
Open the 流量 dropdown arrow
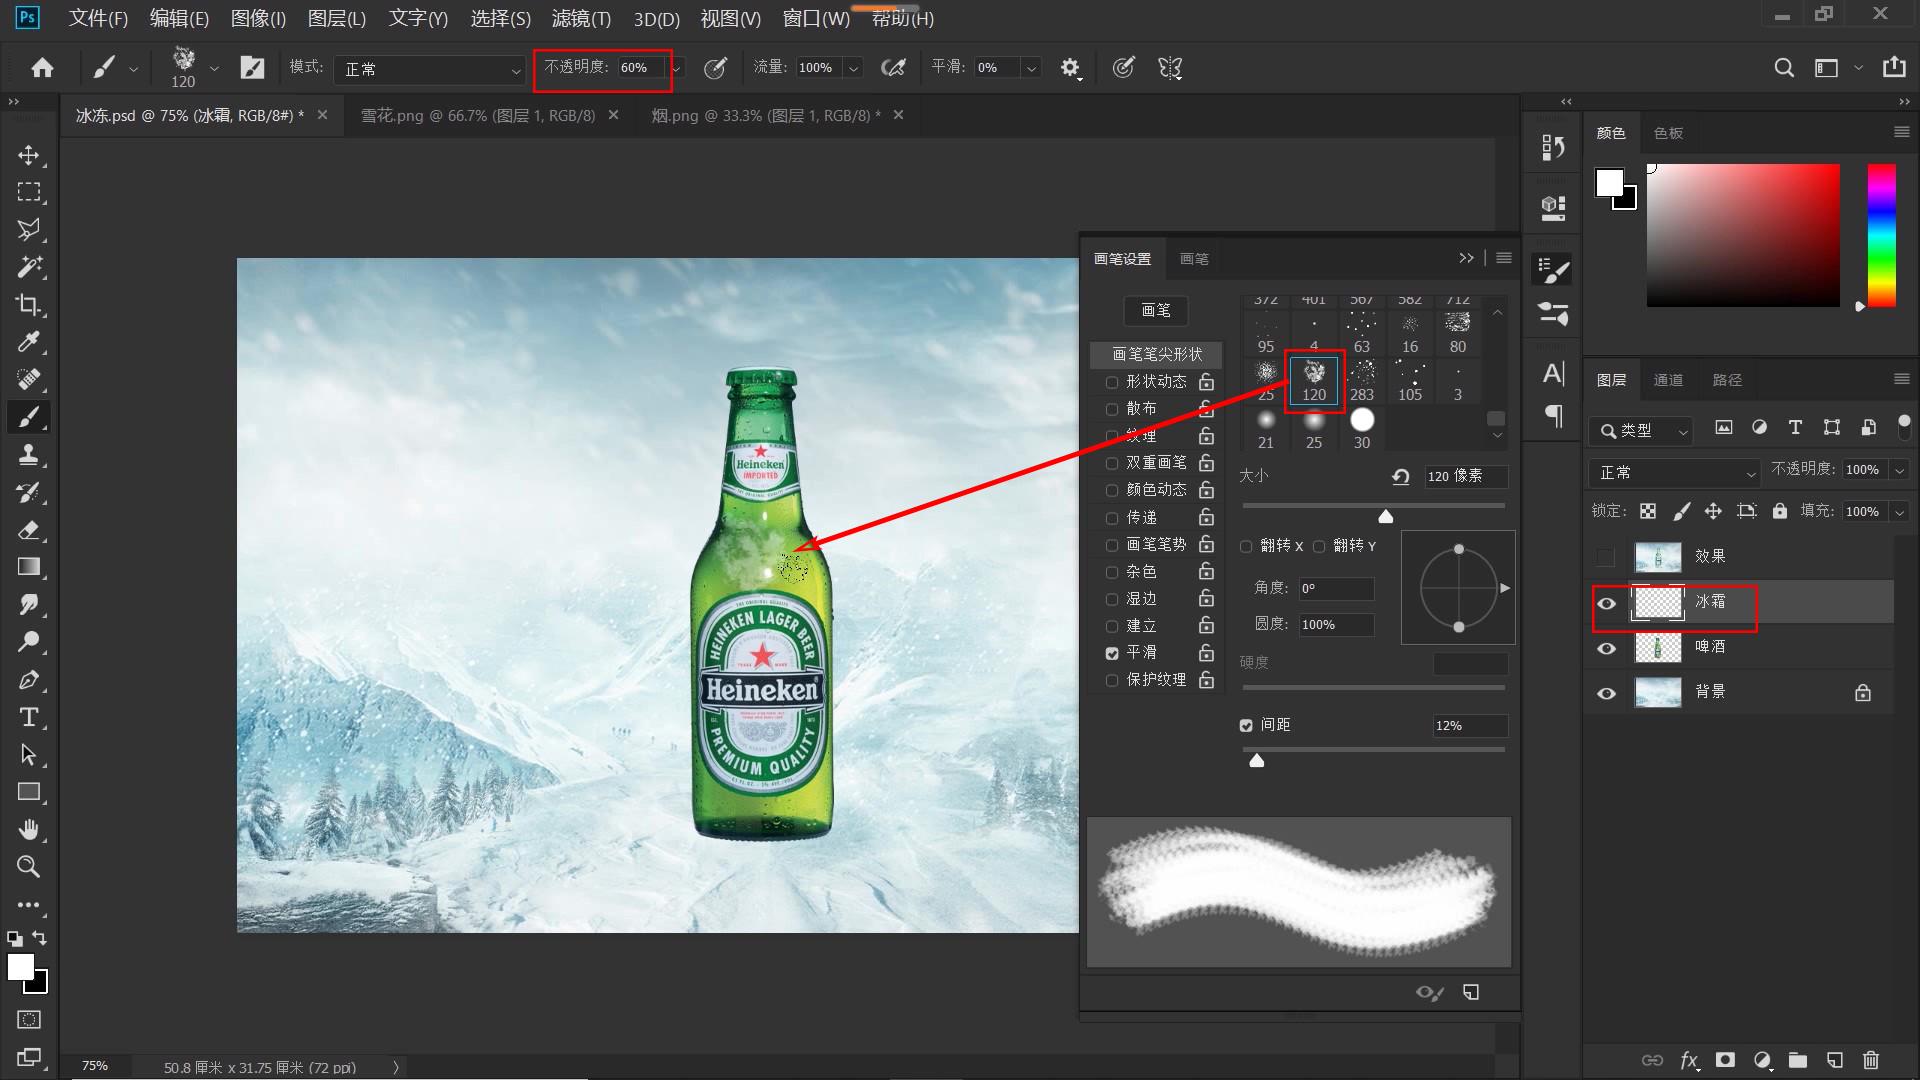853,68
